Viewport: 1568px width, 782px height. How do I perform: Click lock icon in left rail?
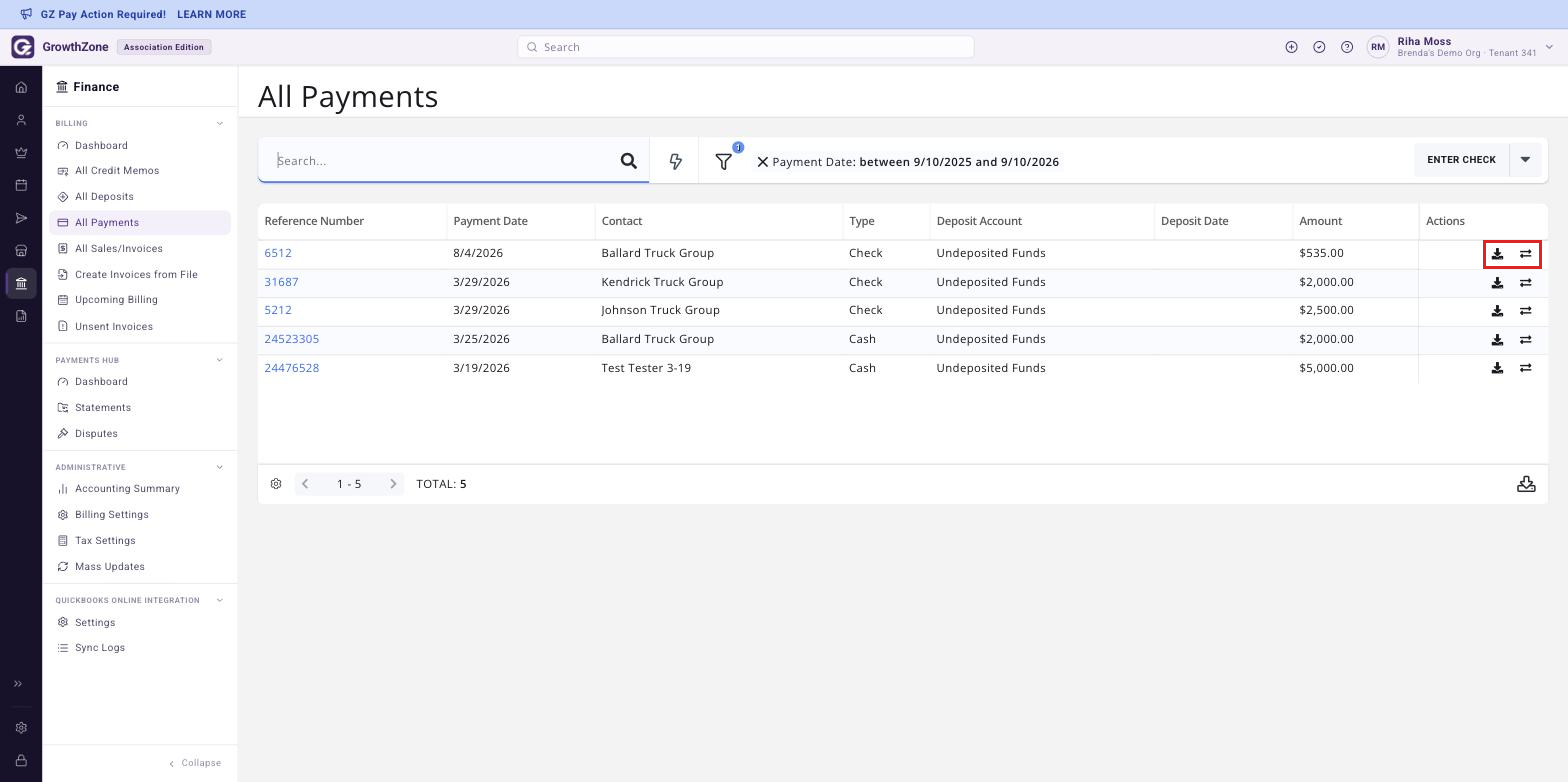[x=21, y=761]
